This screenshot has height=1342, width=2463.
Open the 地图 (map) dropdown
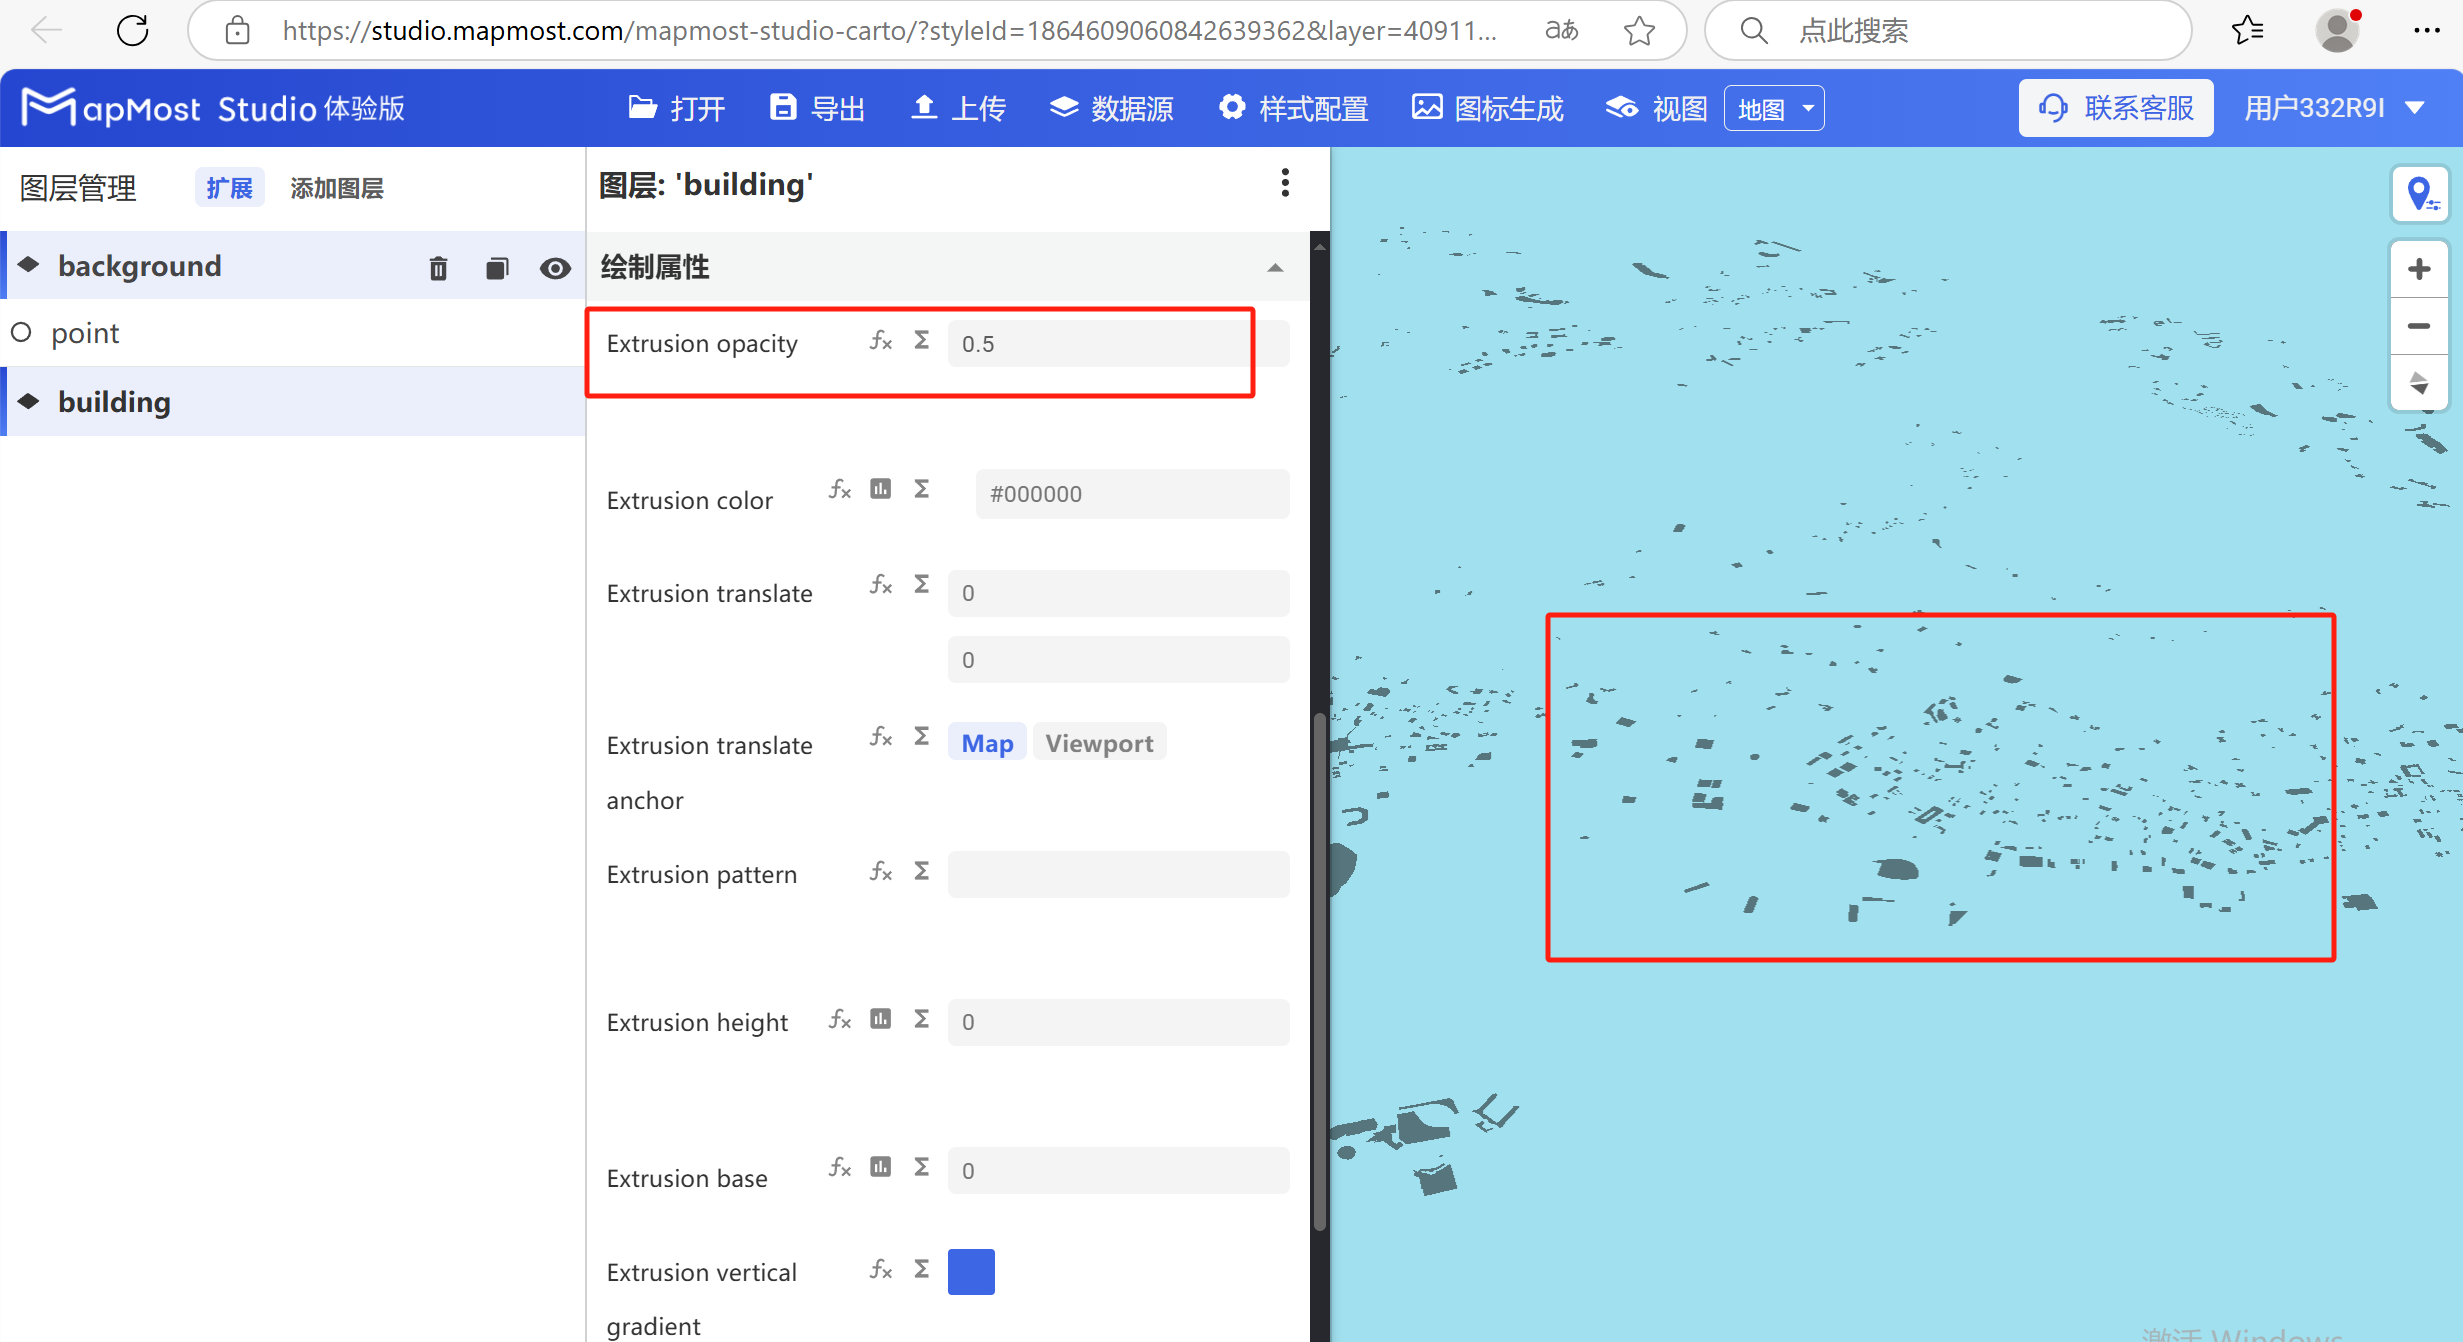pyautogui.click(x=1773, y=108)
